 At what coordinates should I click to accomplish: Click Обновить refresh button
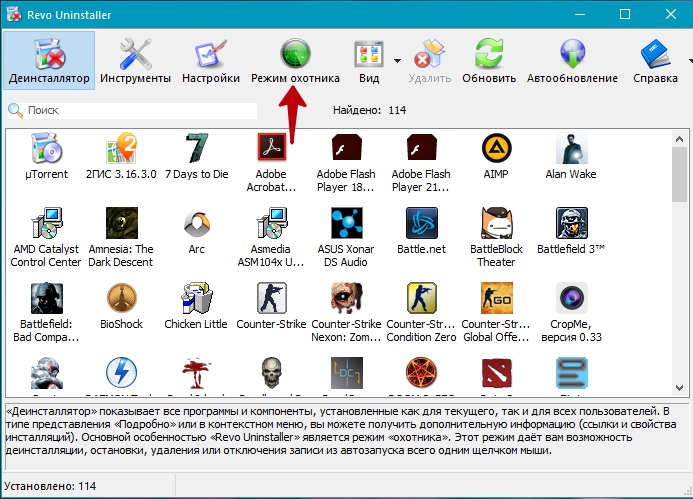[x=489, y=60]
